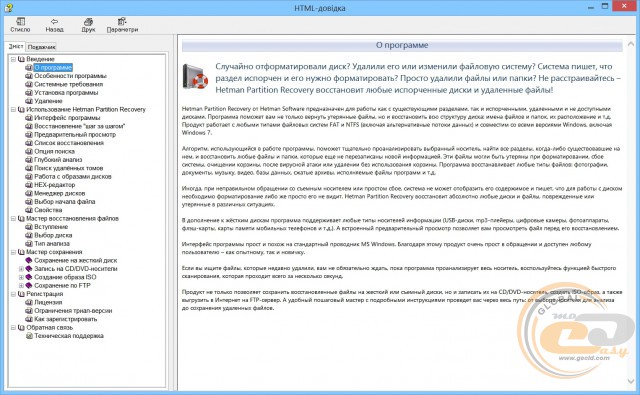Viewport: 640px width, 395px height.
Task: Switch to the Зміст tab
Action: 16,47
